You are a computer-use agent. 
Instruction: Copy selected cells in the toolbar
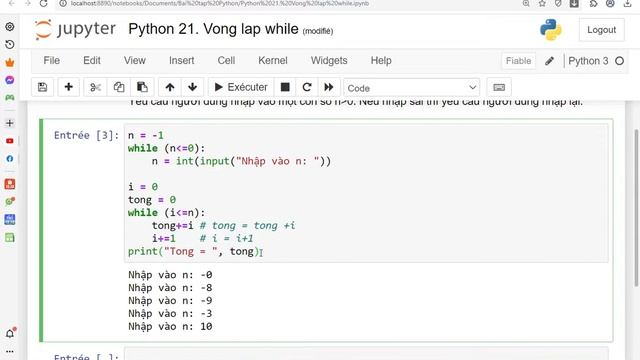coord(119,87)
